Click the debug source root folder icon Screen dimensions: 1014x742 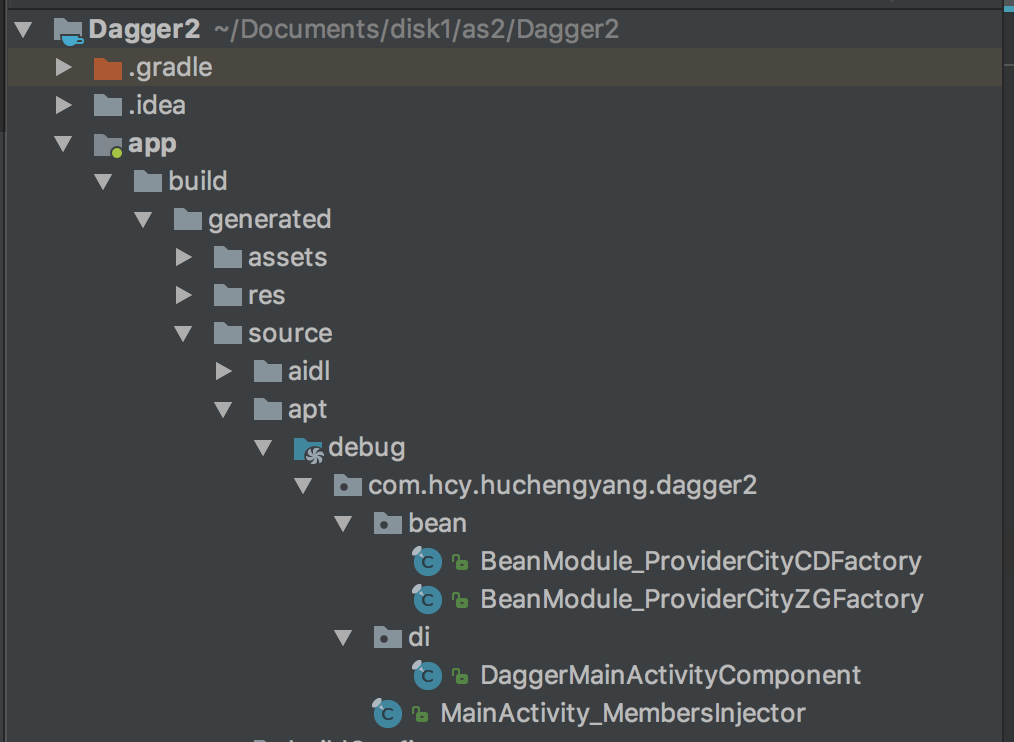[308, 448]
